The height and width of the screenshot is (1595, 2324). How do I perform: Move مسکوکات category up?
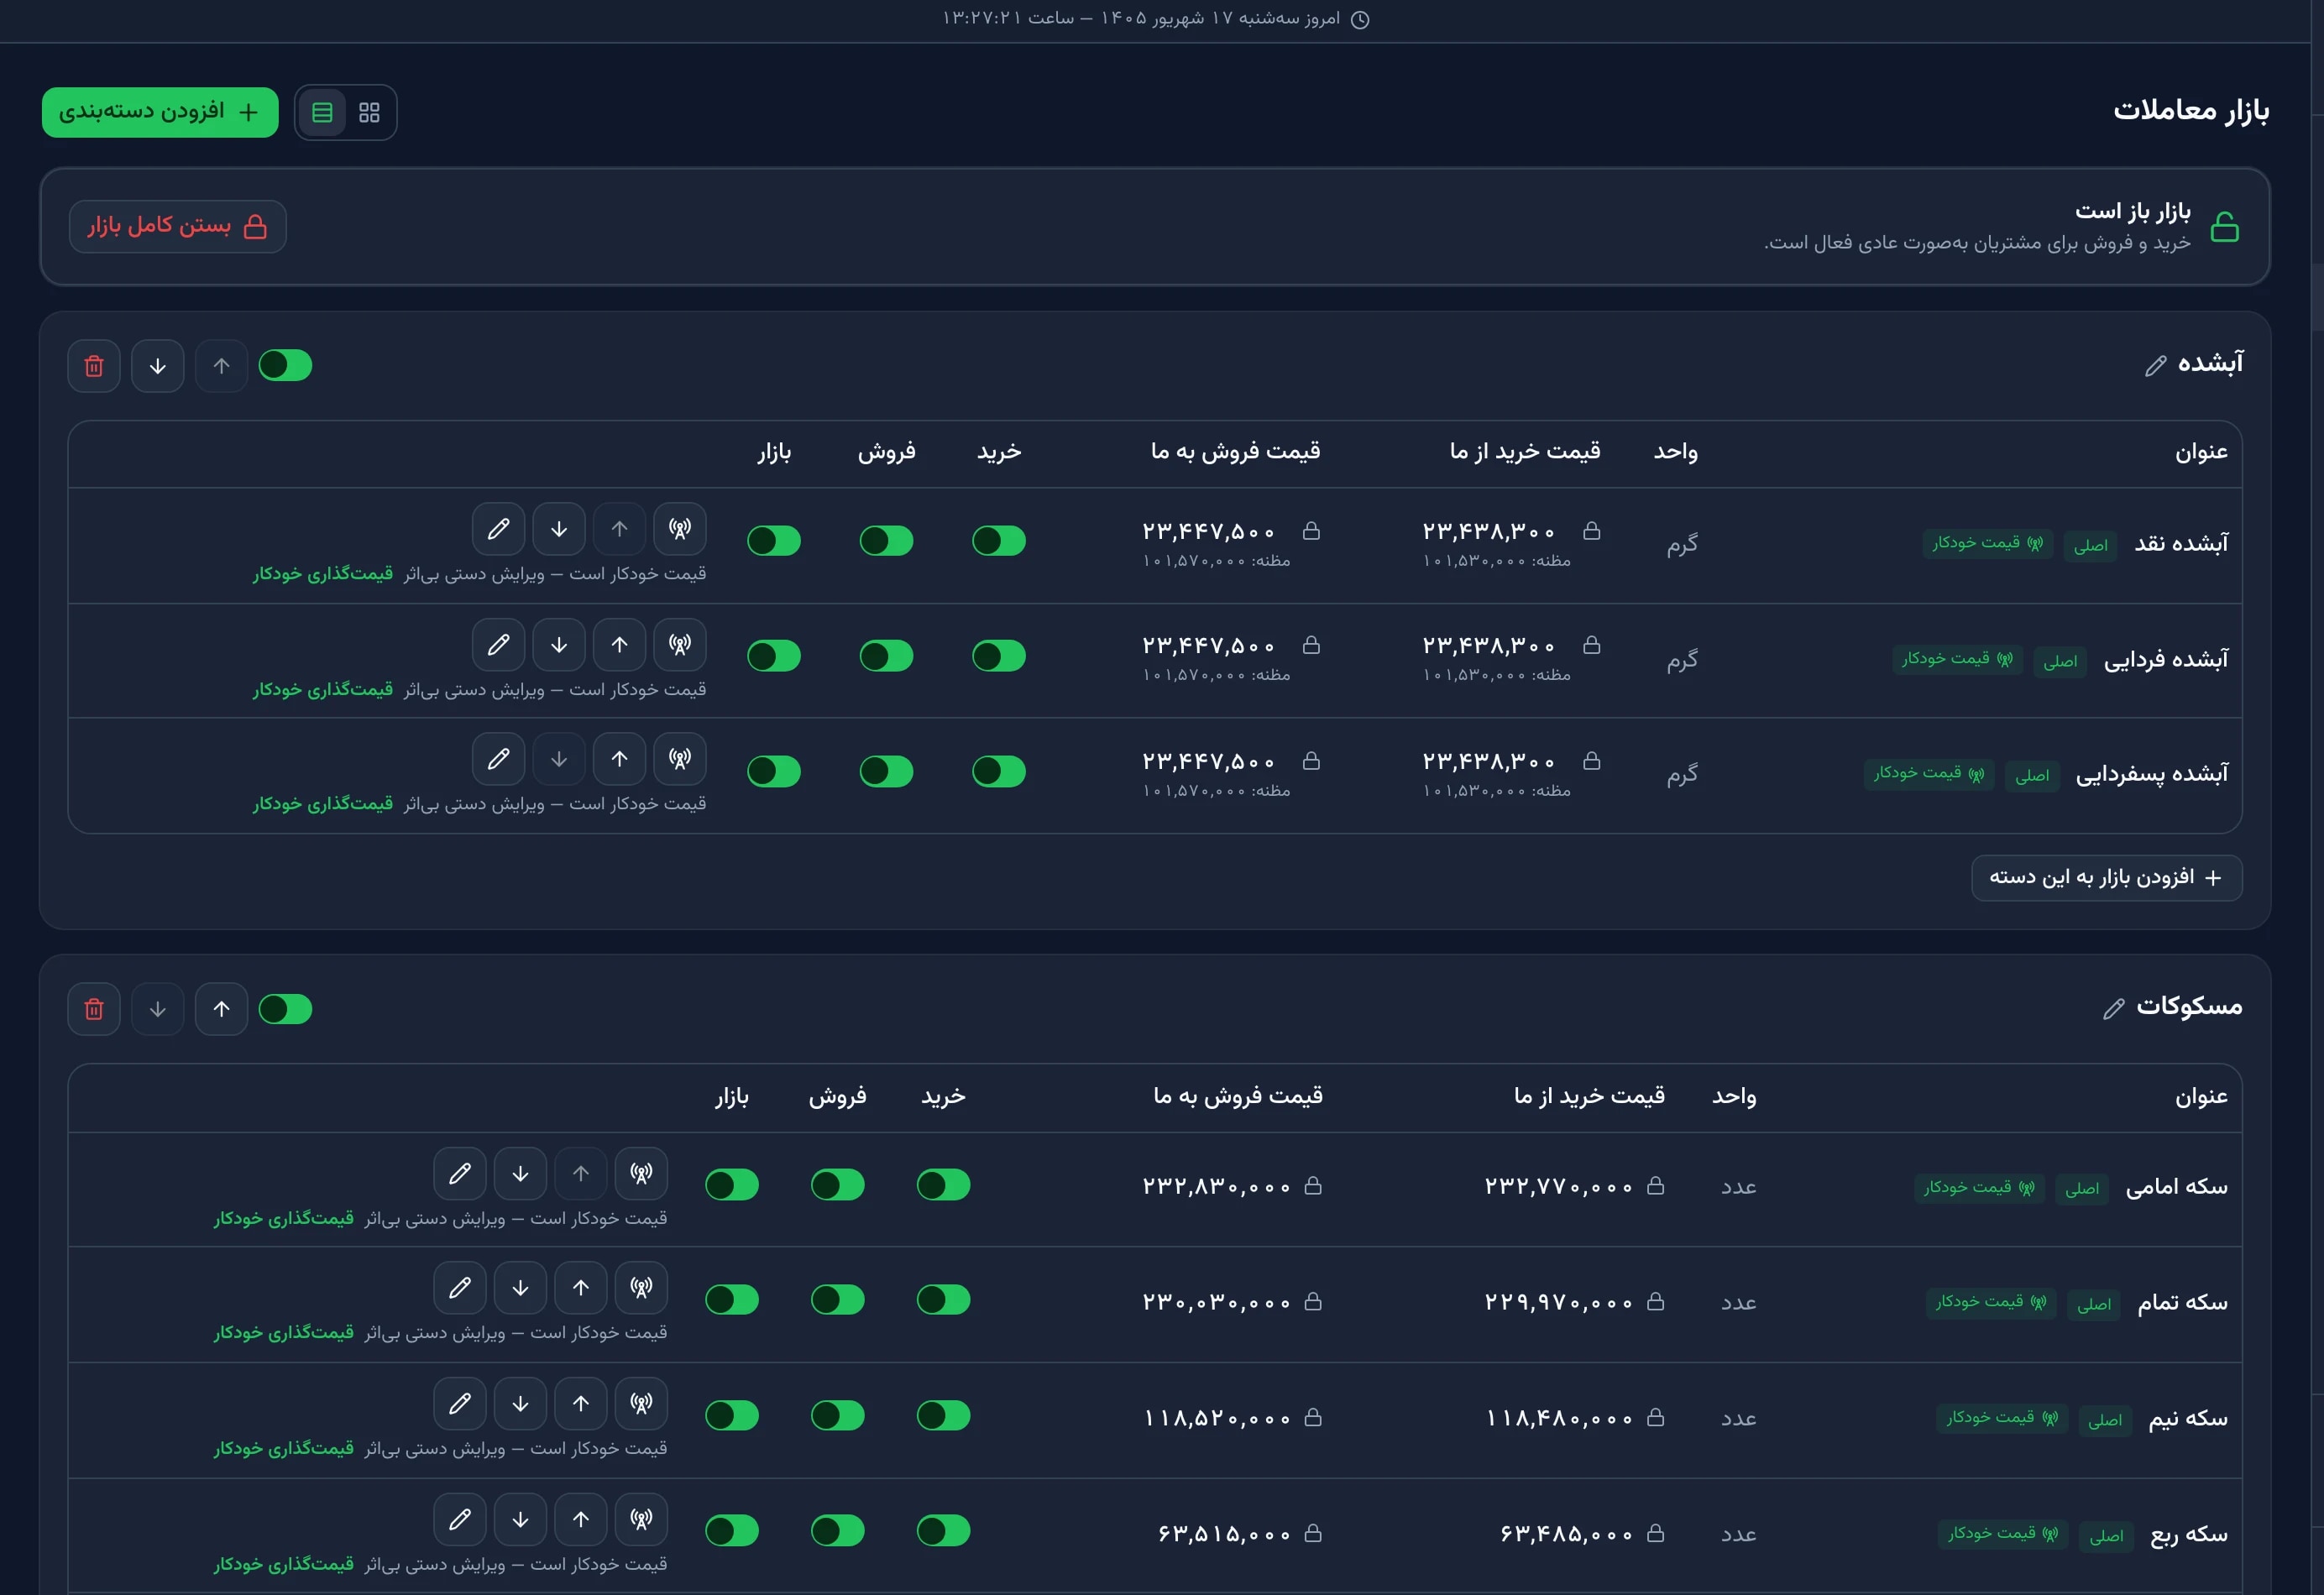[222, 1009]
